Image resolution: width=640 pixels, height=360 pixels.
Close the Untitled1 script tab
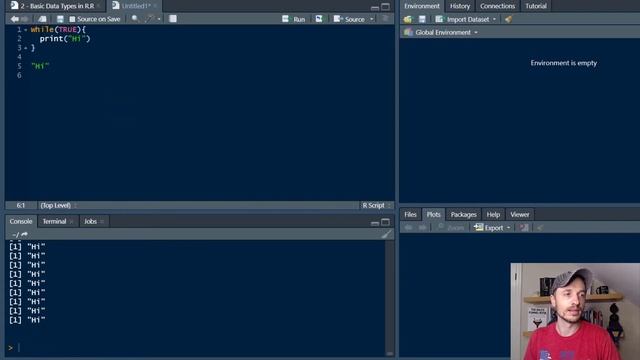[155, 6]
